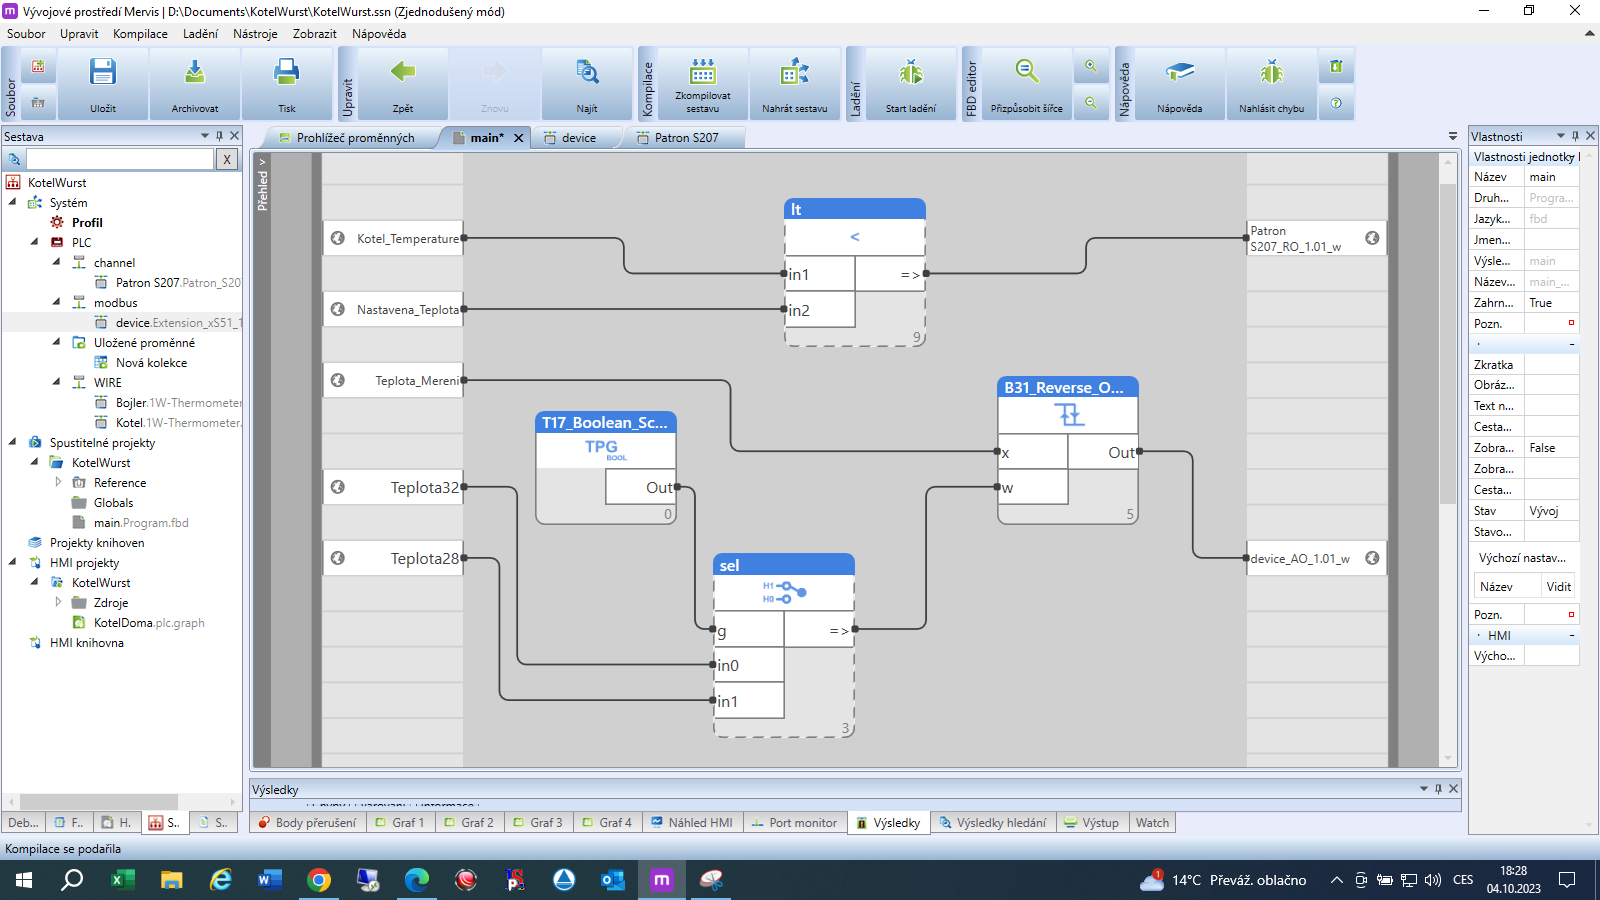Open the Kompilace menu
The height and width of the screenshot is (900, 1600).
(x=140, y=34)
